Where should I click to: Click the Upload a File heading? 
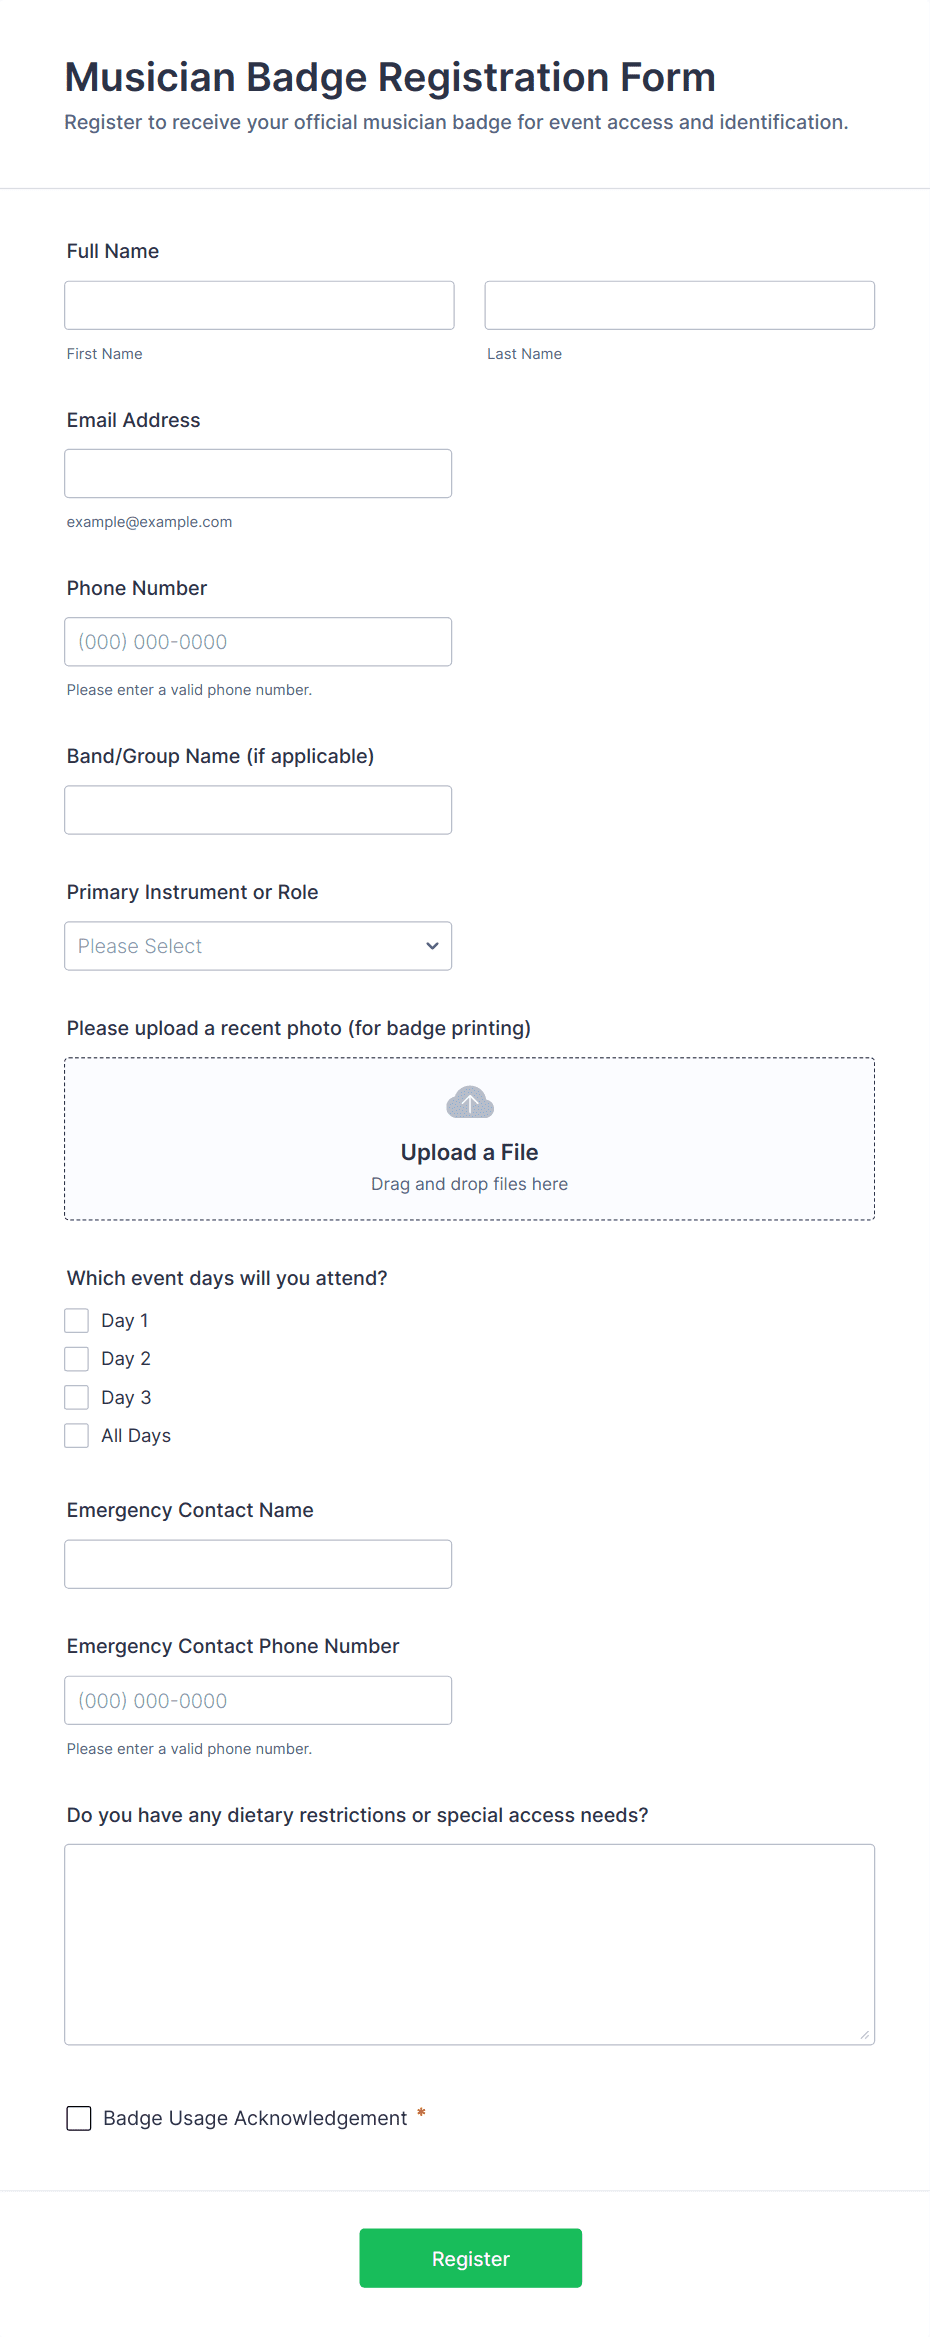coord(469,1152)
